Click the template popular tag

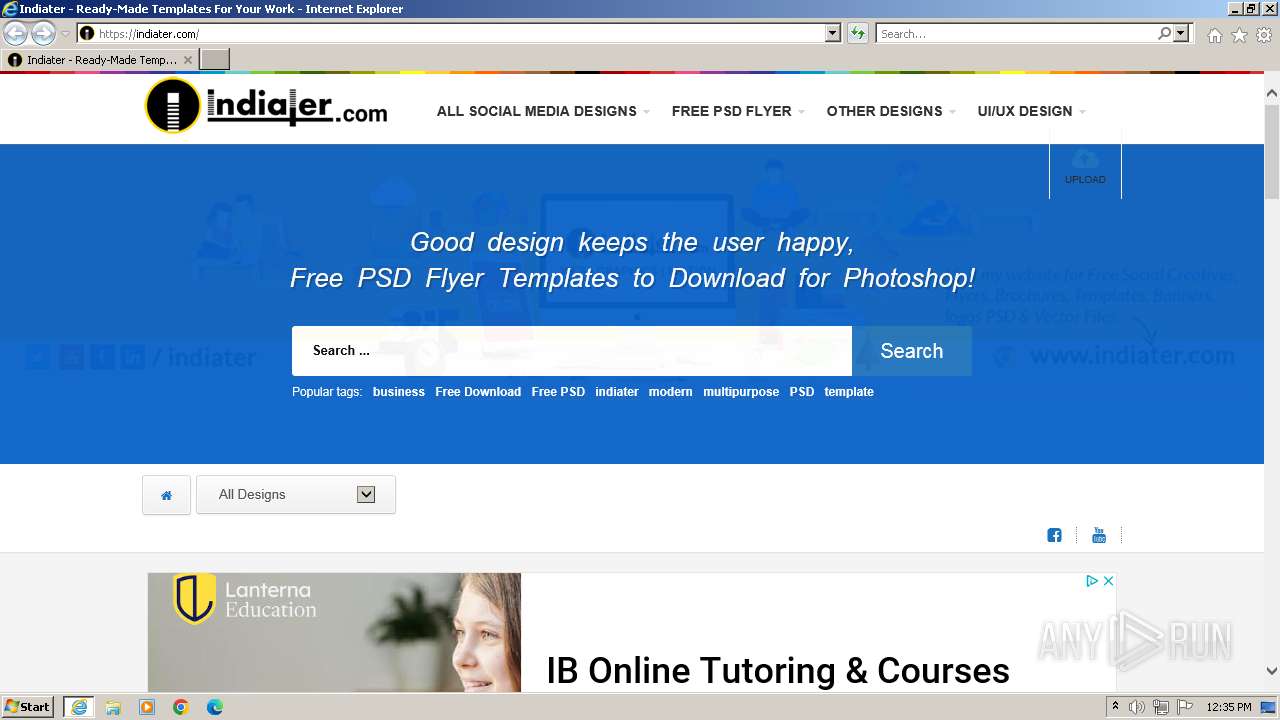point(849,392)
